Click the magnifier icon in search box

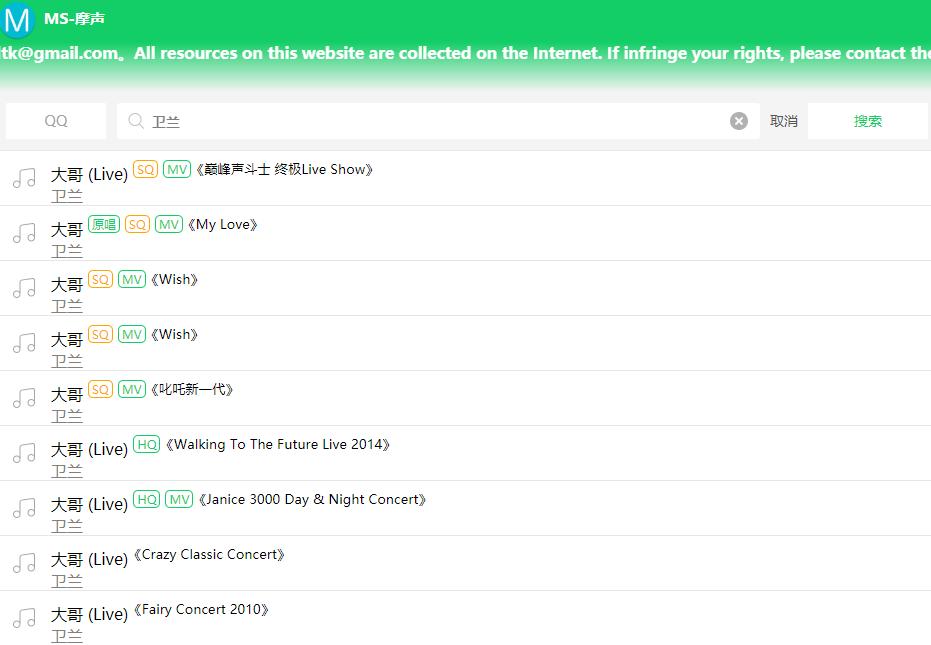pyautogui.click(x=136, y=121)
